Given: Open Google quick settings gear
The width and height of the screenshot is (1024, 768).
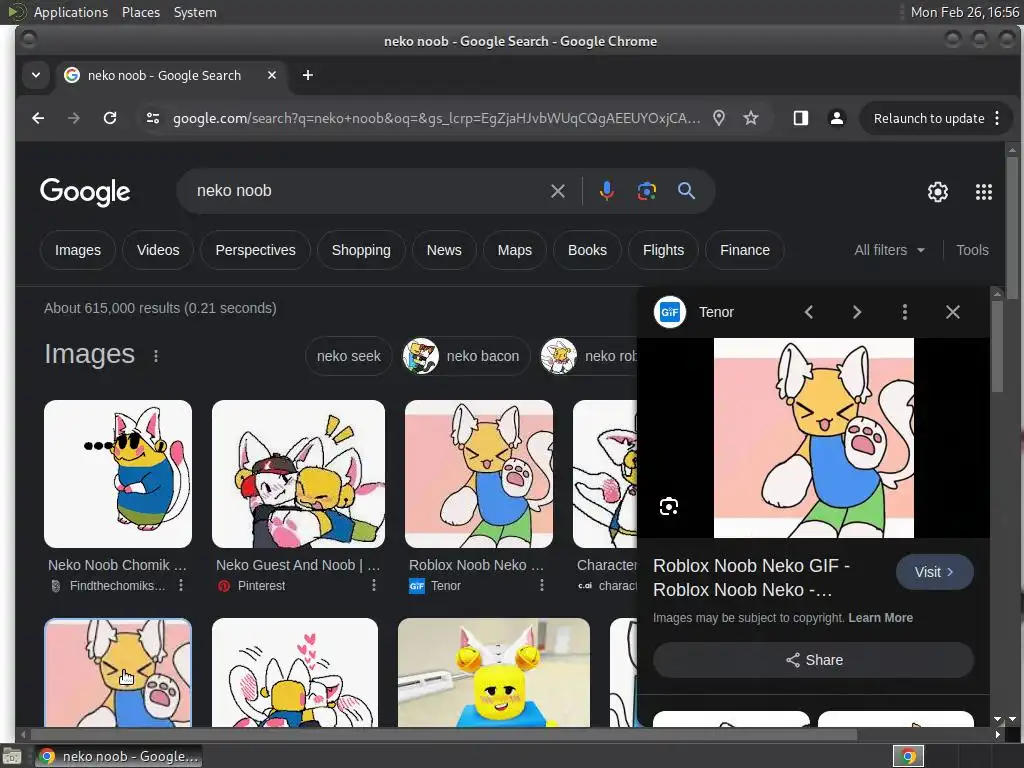Looking at the screenshot, I should tap(938, 192).
